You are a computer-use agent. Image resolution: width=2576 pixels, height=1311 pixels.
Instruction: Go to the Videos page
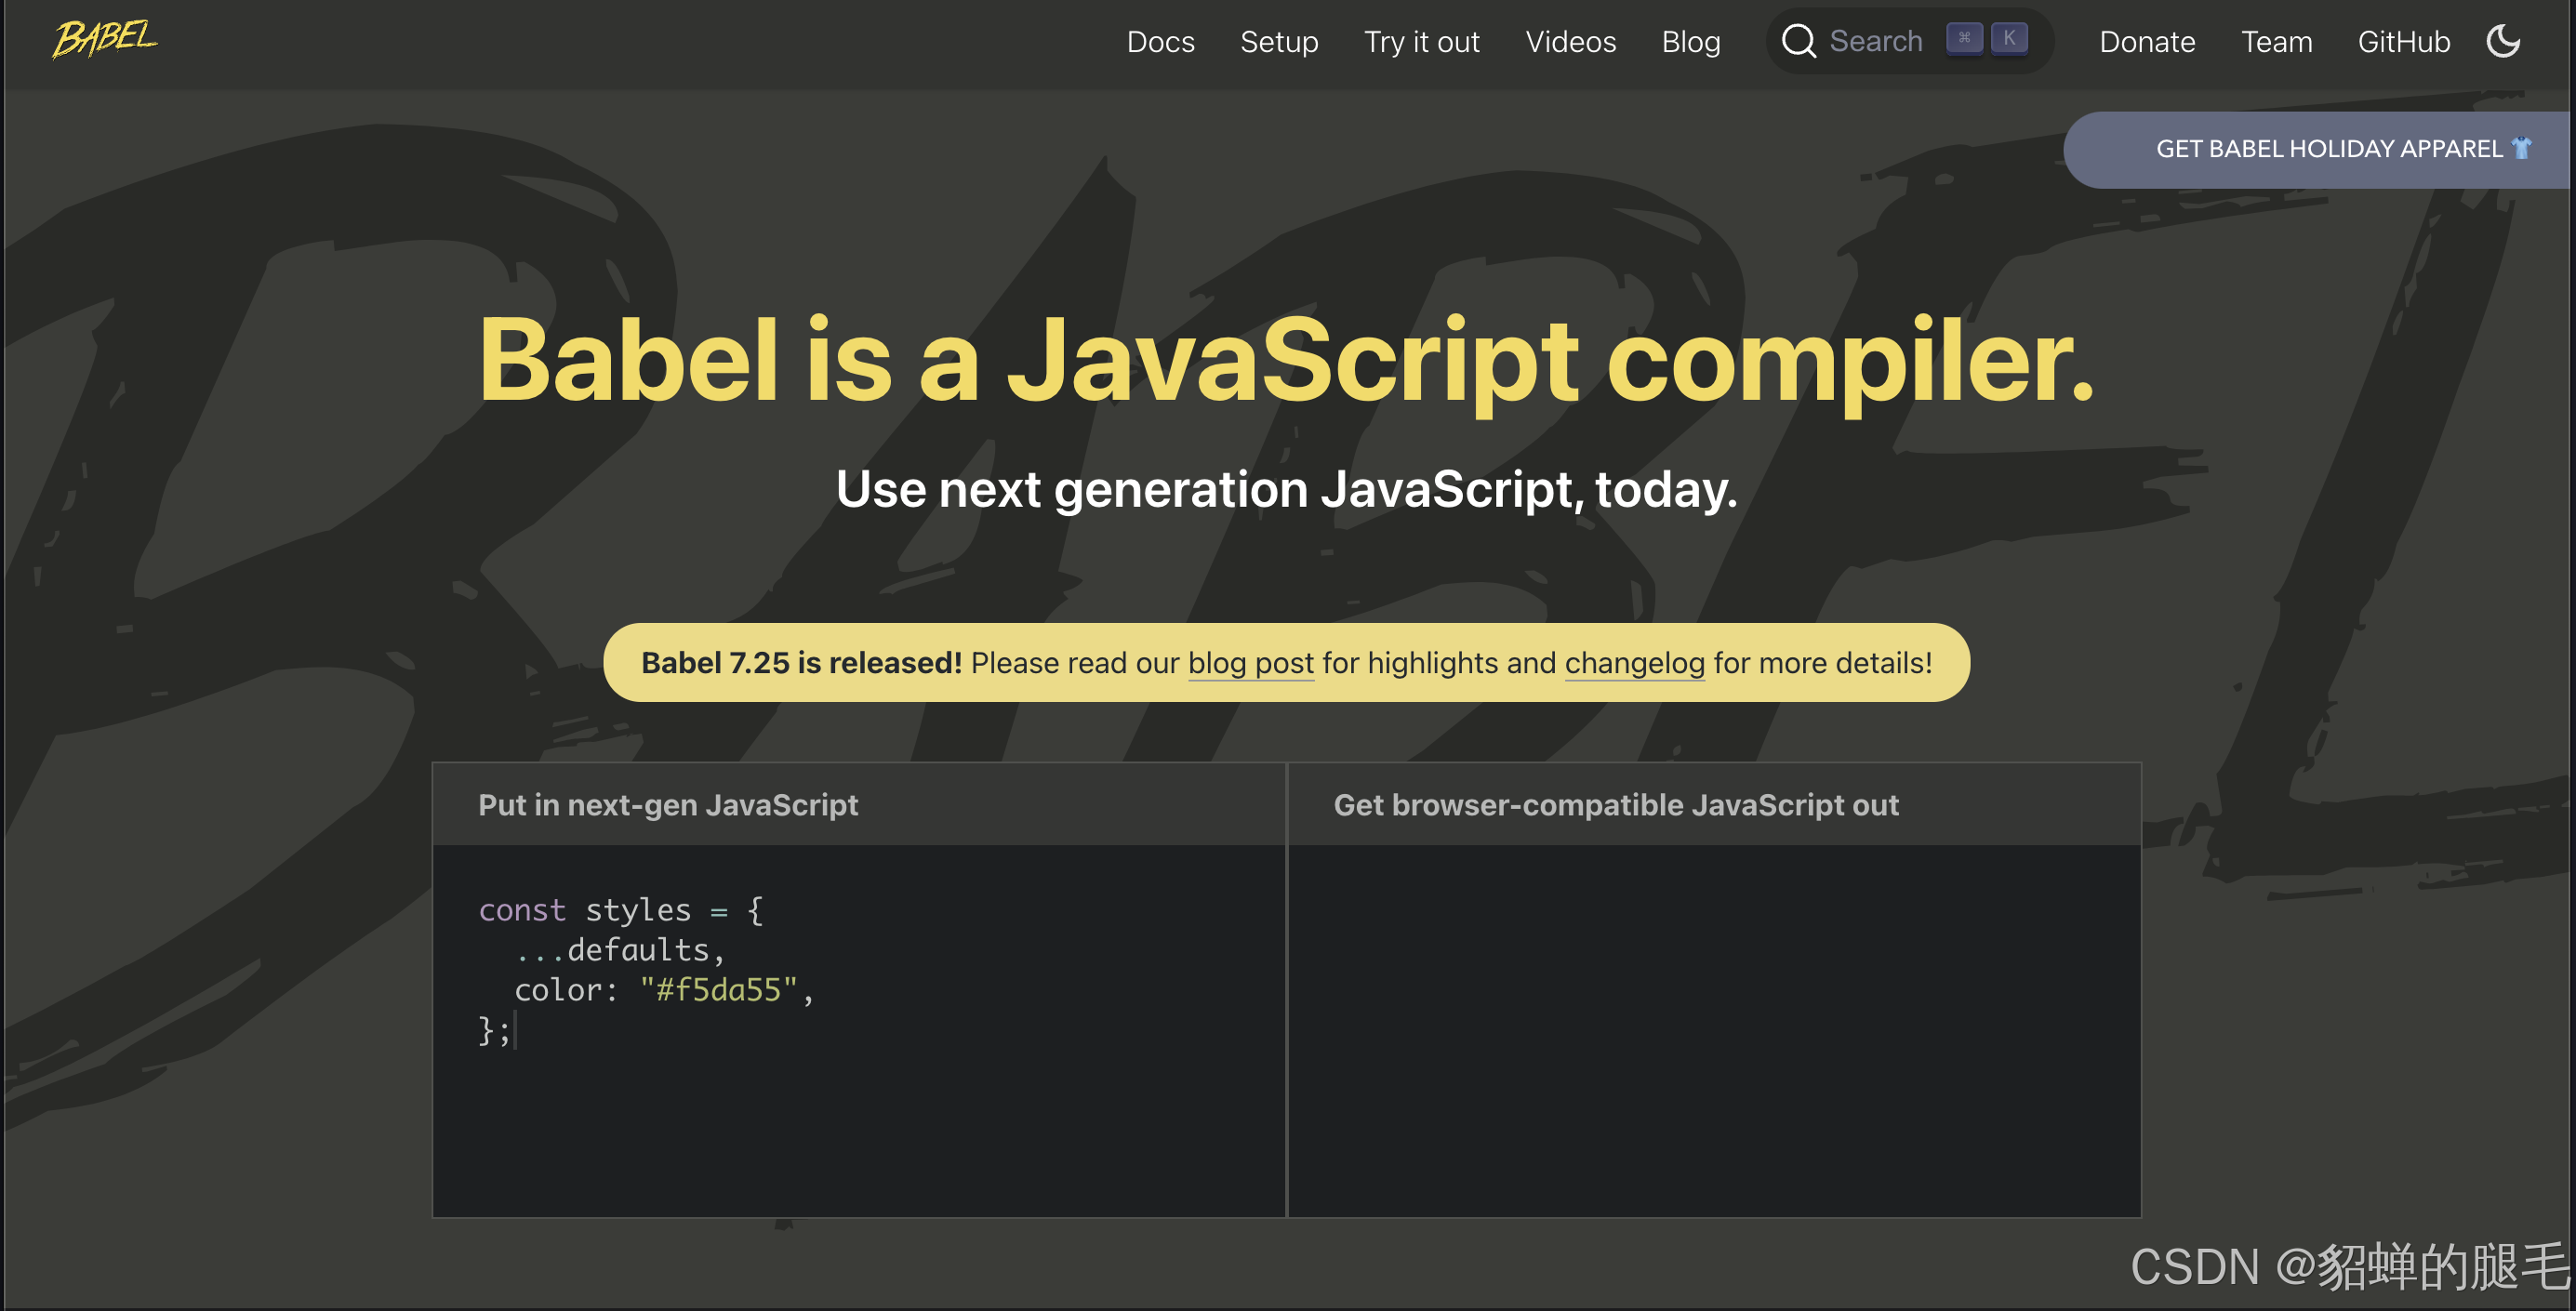coord(1570,41)
